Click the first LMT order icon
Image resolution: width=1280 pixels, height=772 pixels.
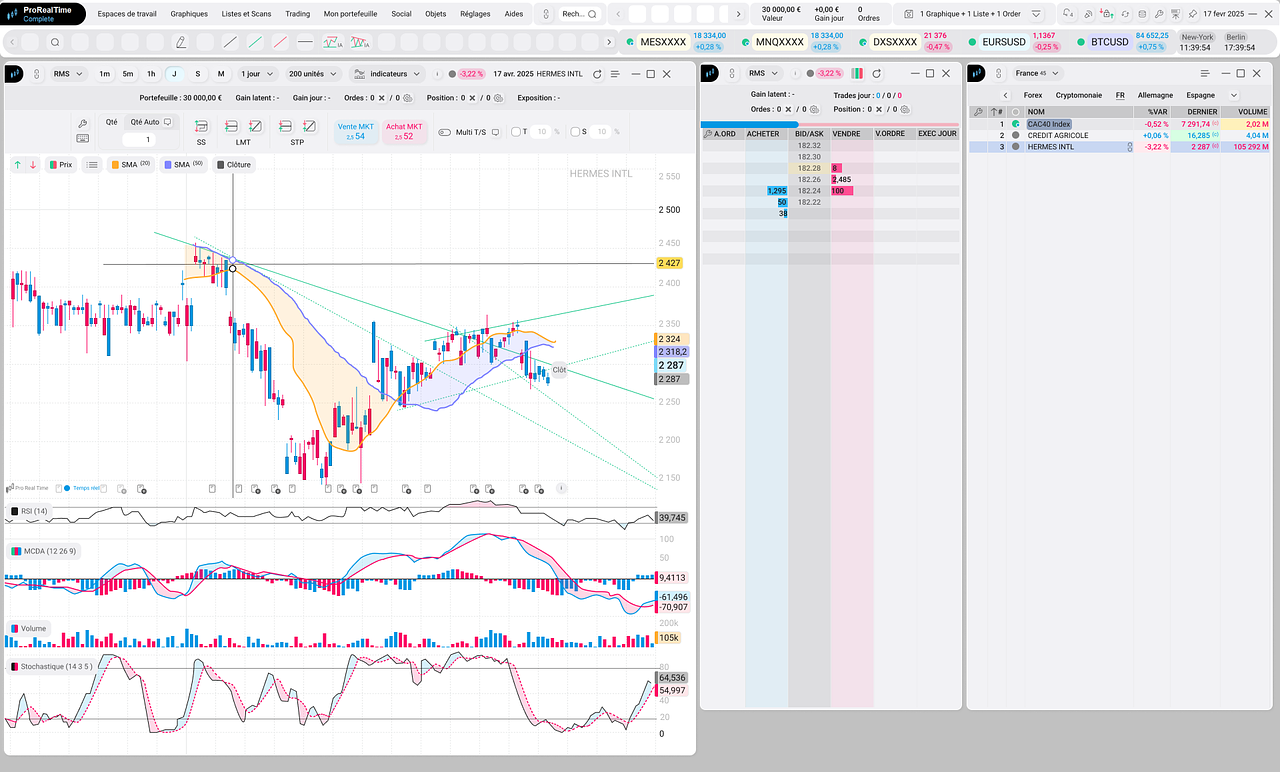click(231, 127)
